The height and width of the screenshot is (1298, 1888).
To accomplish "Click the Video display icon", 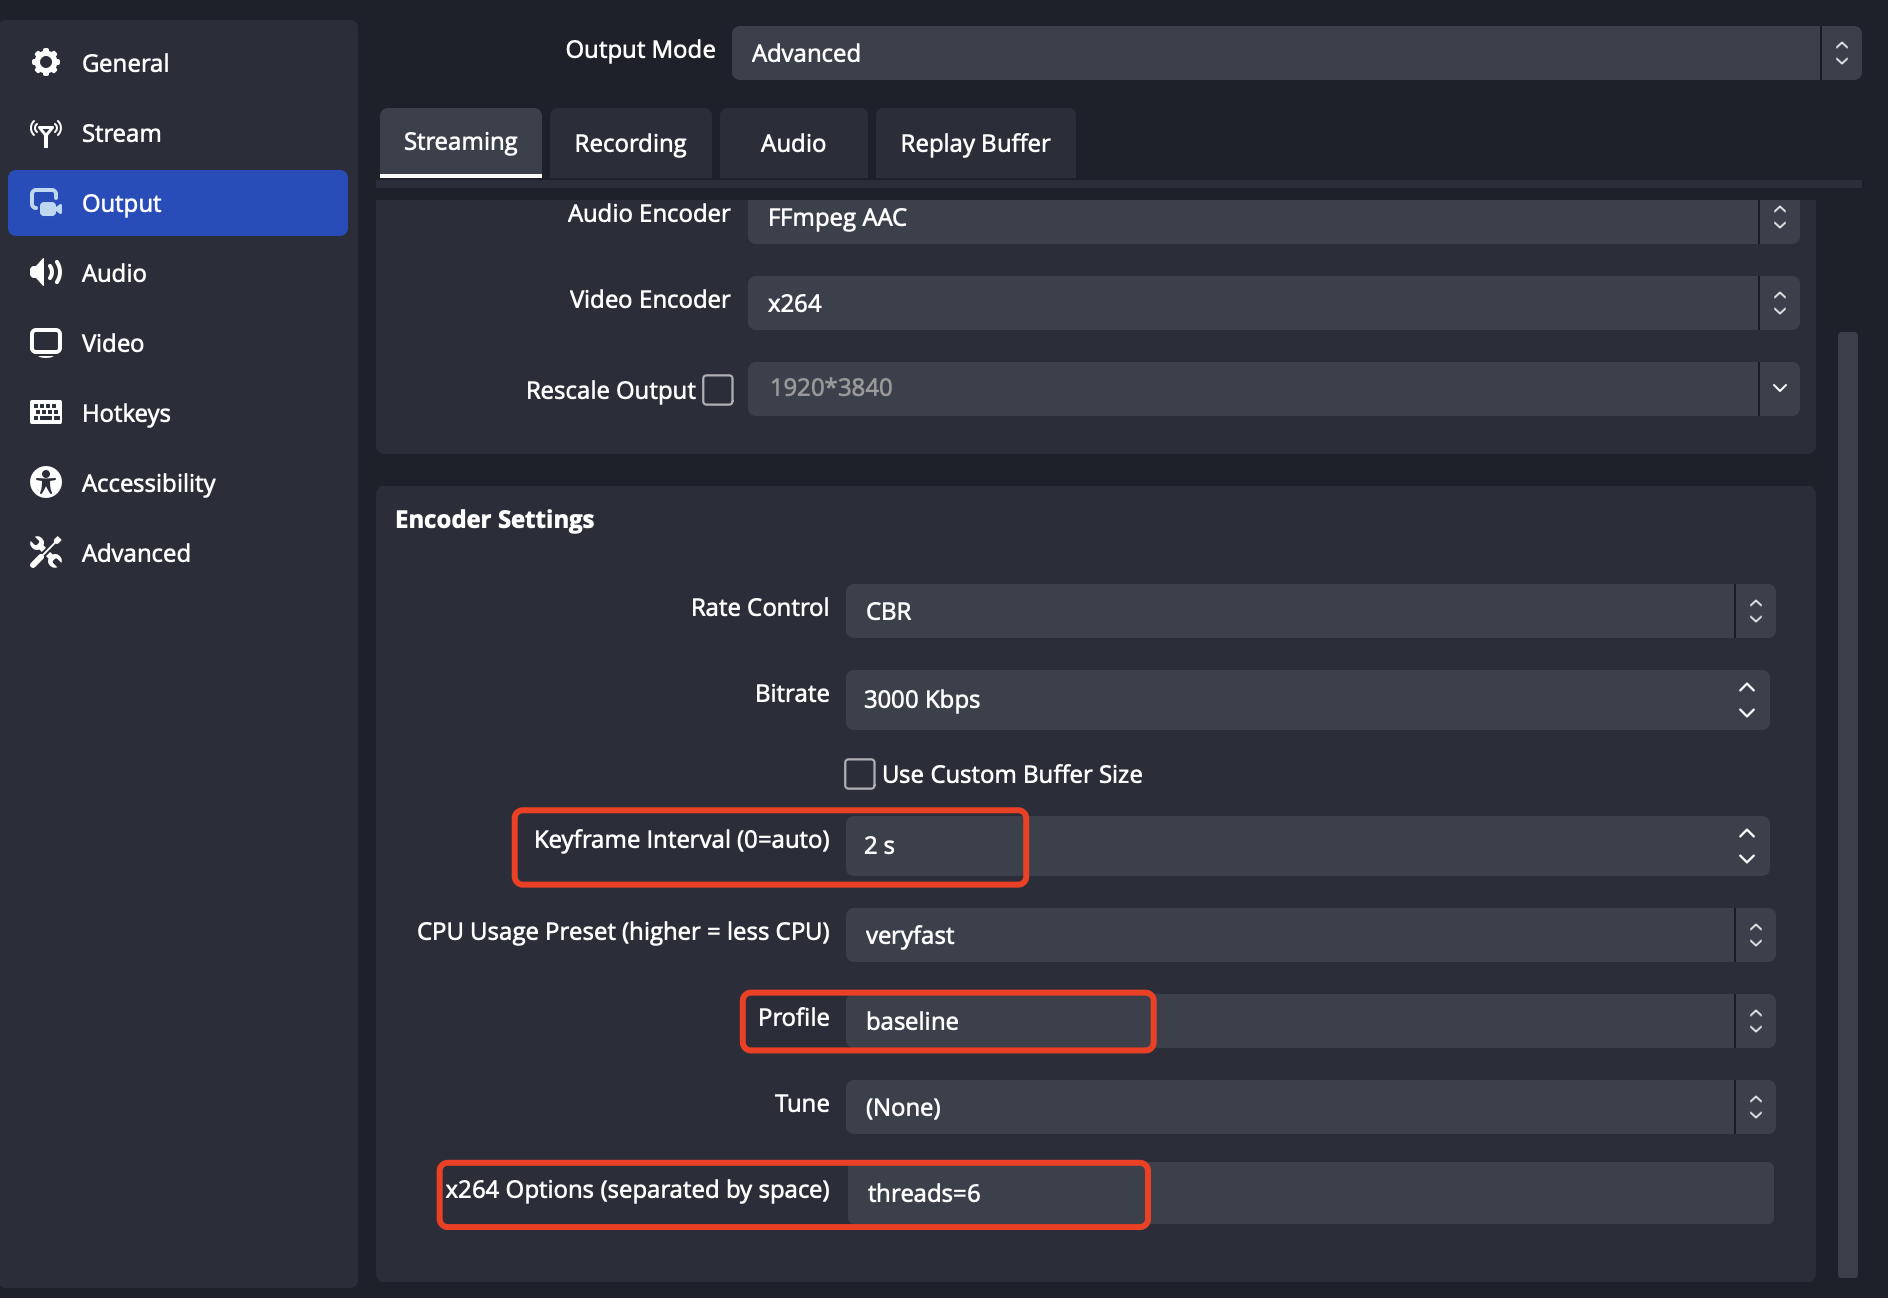I will coord(46,343).
